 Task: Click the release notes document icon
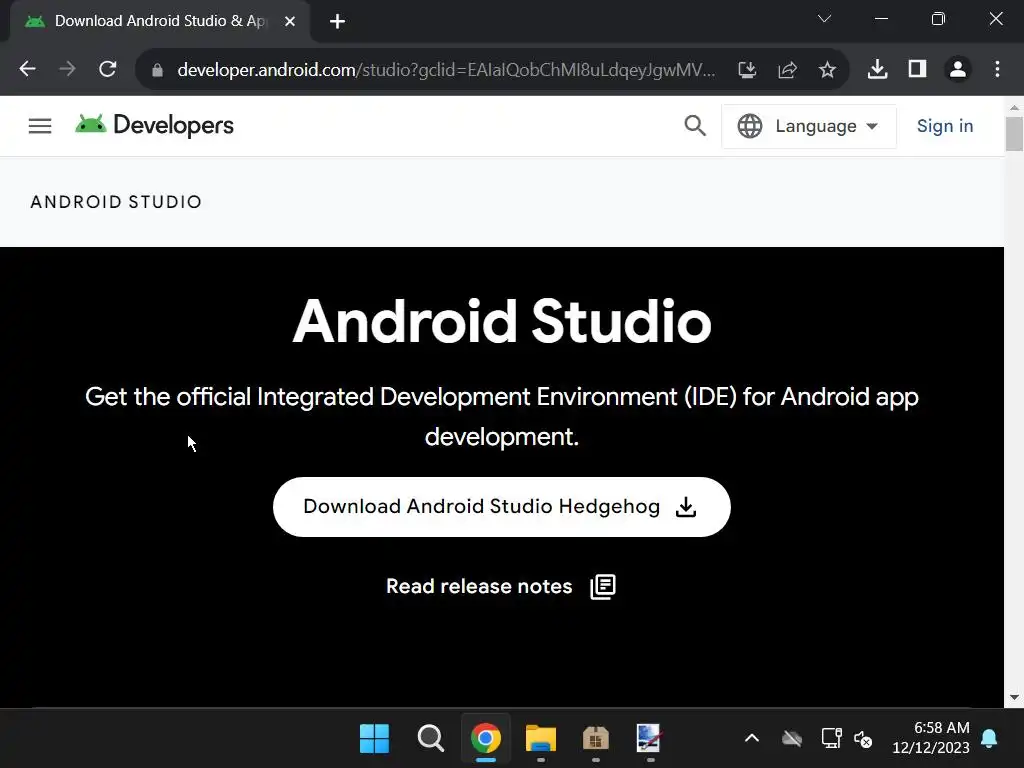603,586
